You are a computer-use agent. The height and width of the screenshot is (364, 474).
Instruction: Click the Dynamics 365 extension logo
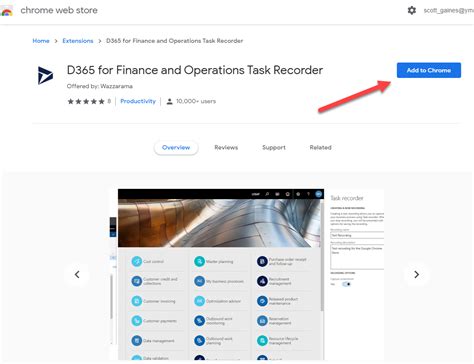pos(45,75)
